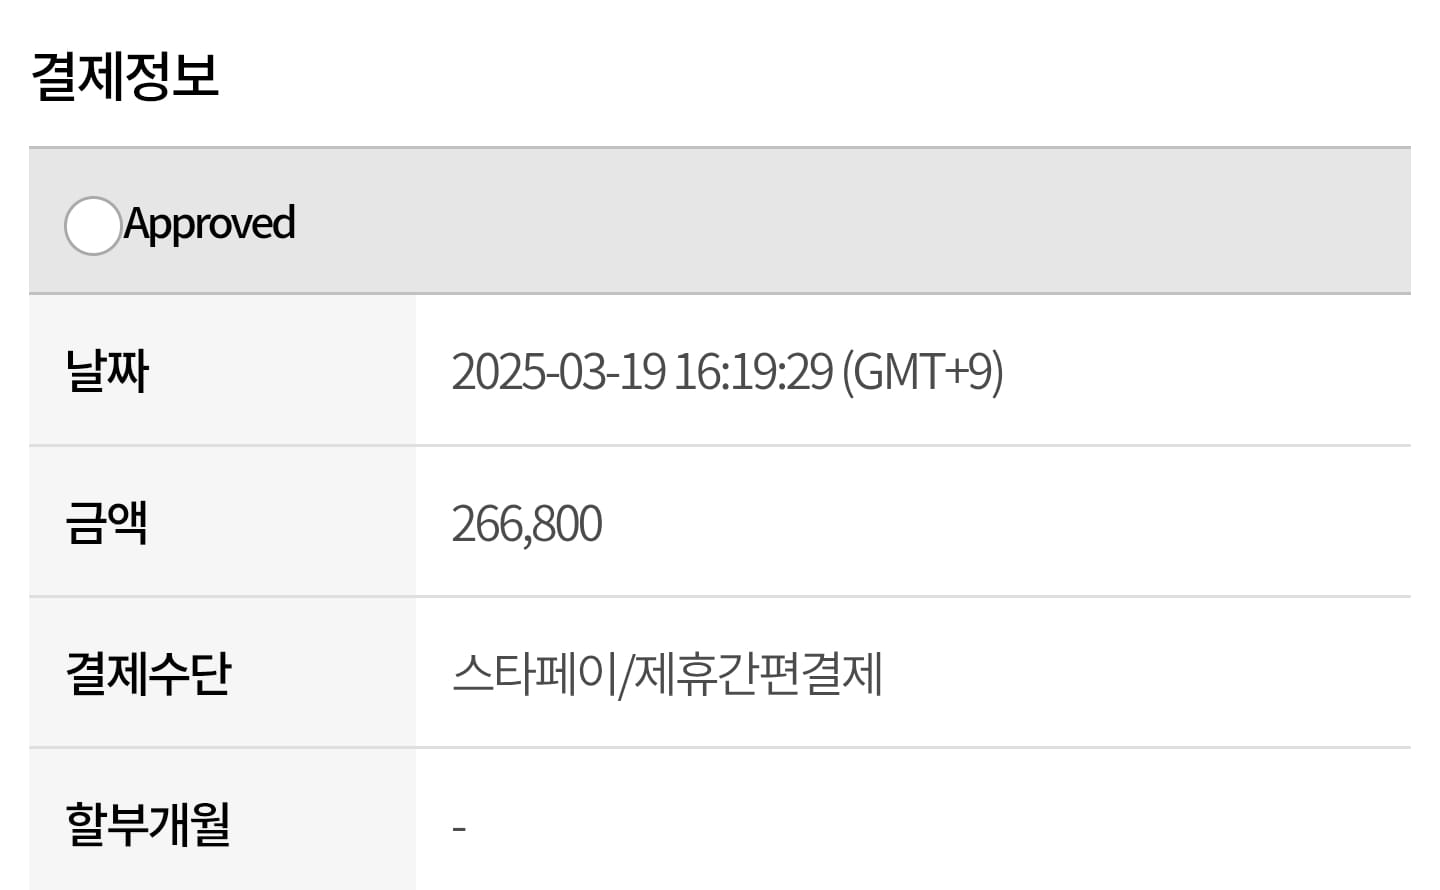The height and width of the screenshot is (890, 1440).
Task: Click the 제휴간편결제 text
Action: click(758, 673)
